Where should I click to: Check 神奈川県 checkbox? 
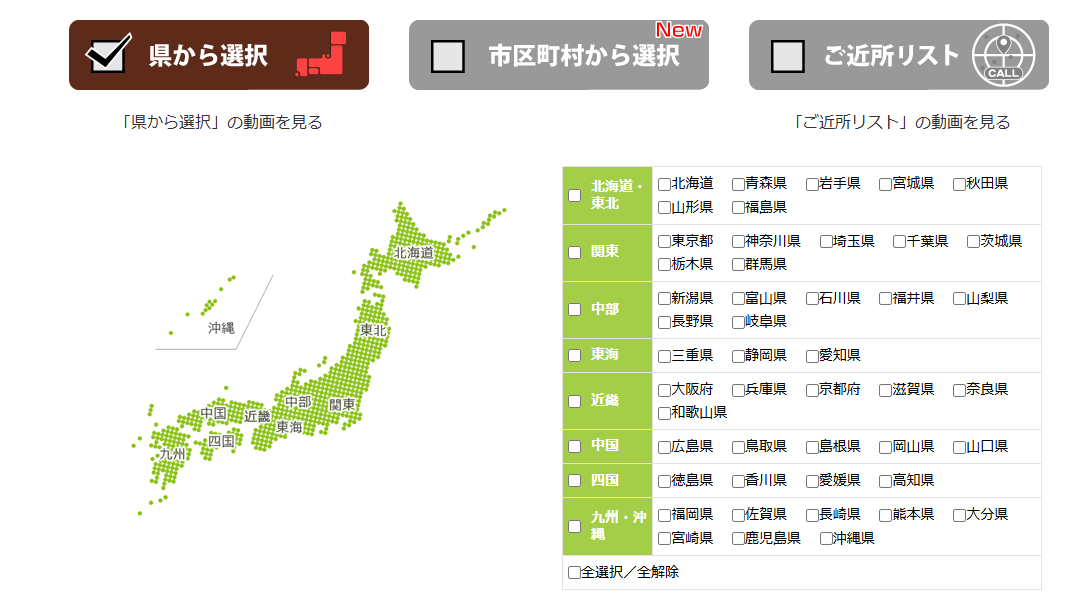click(738, 242)
